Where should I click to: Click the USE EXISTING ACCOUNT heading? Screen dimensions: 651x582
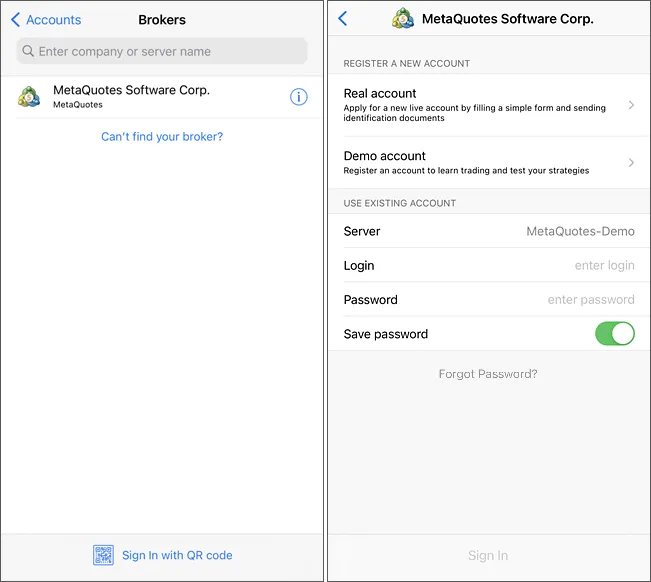click(399, 203)
